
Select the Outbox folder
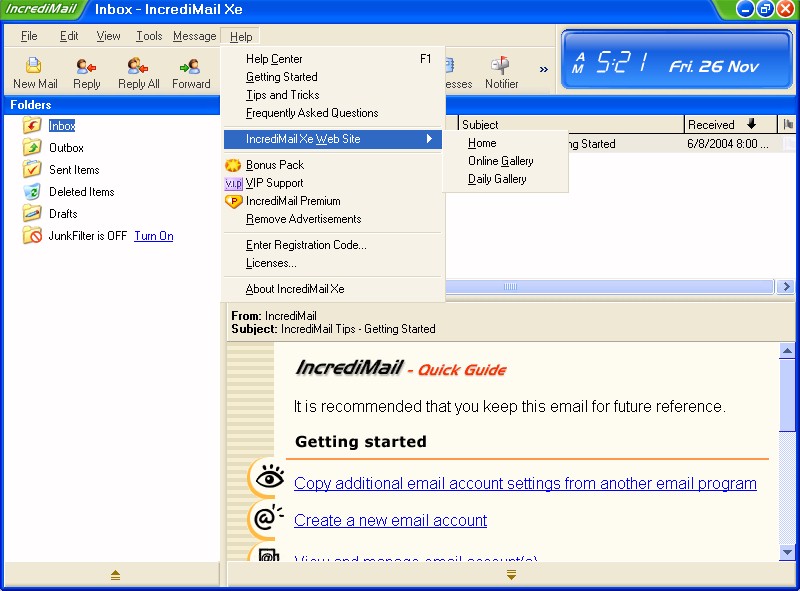(66, 148)
